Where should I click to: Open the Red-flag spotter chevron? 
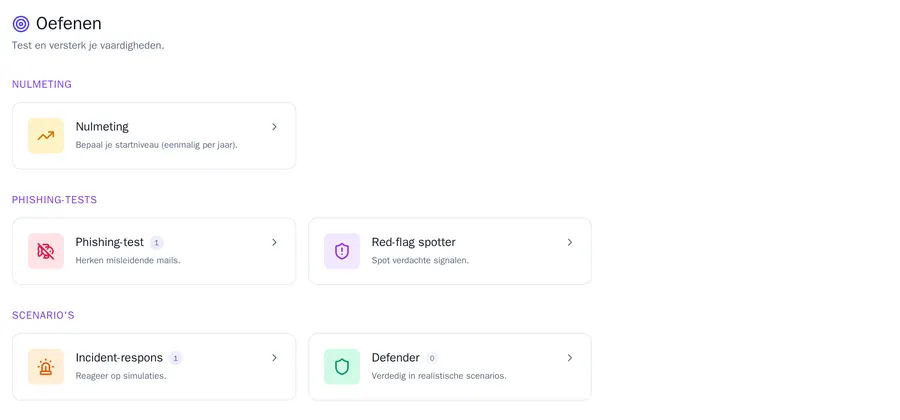570,242
